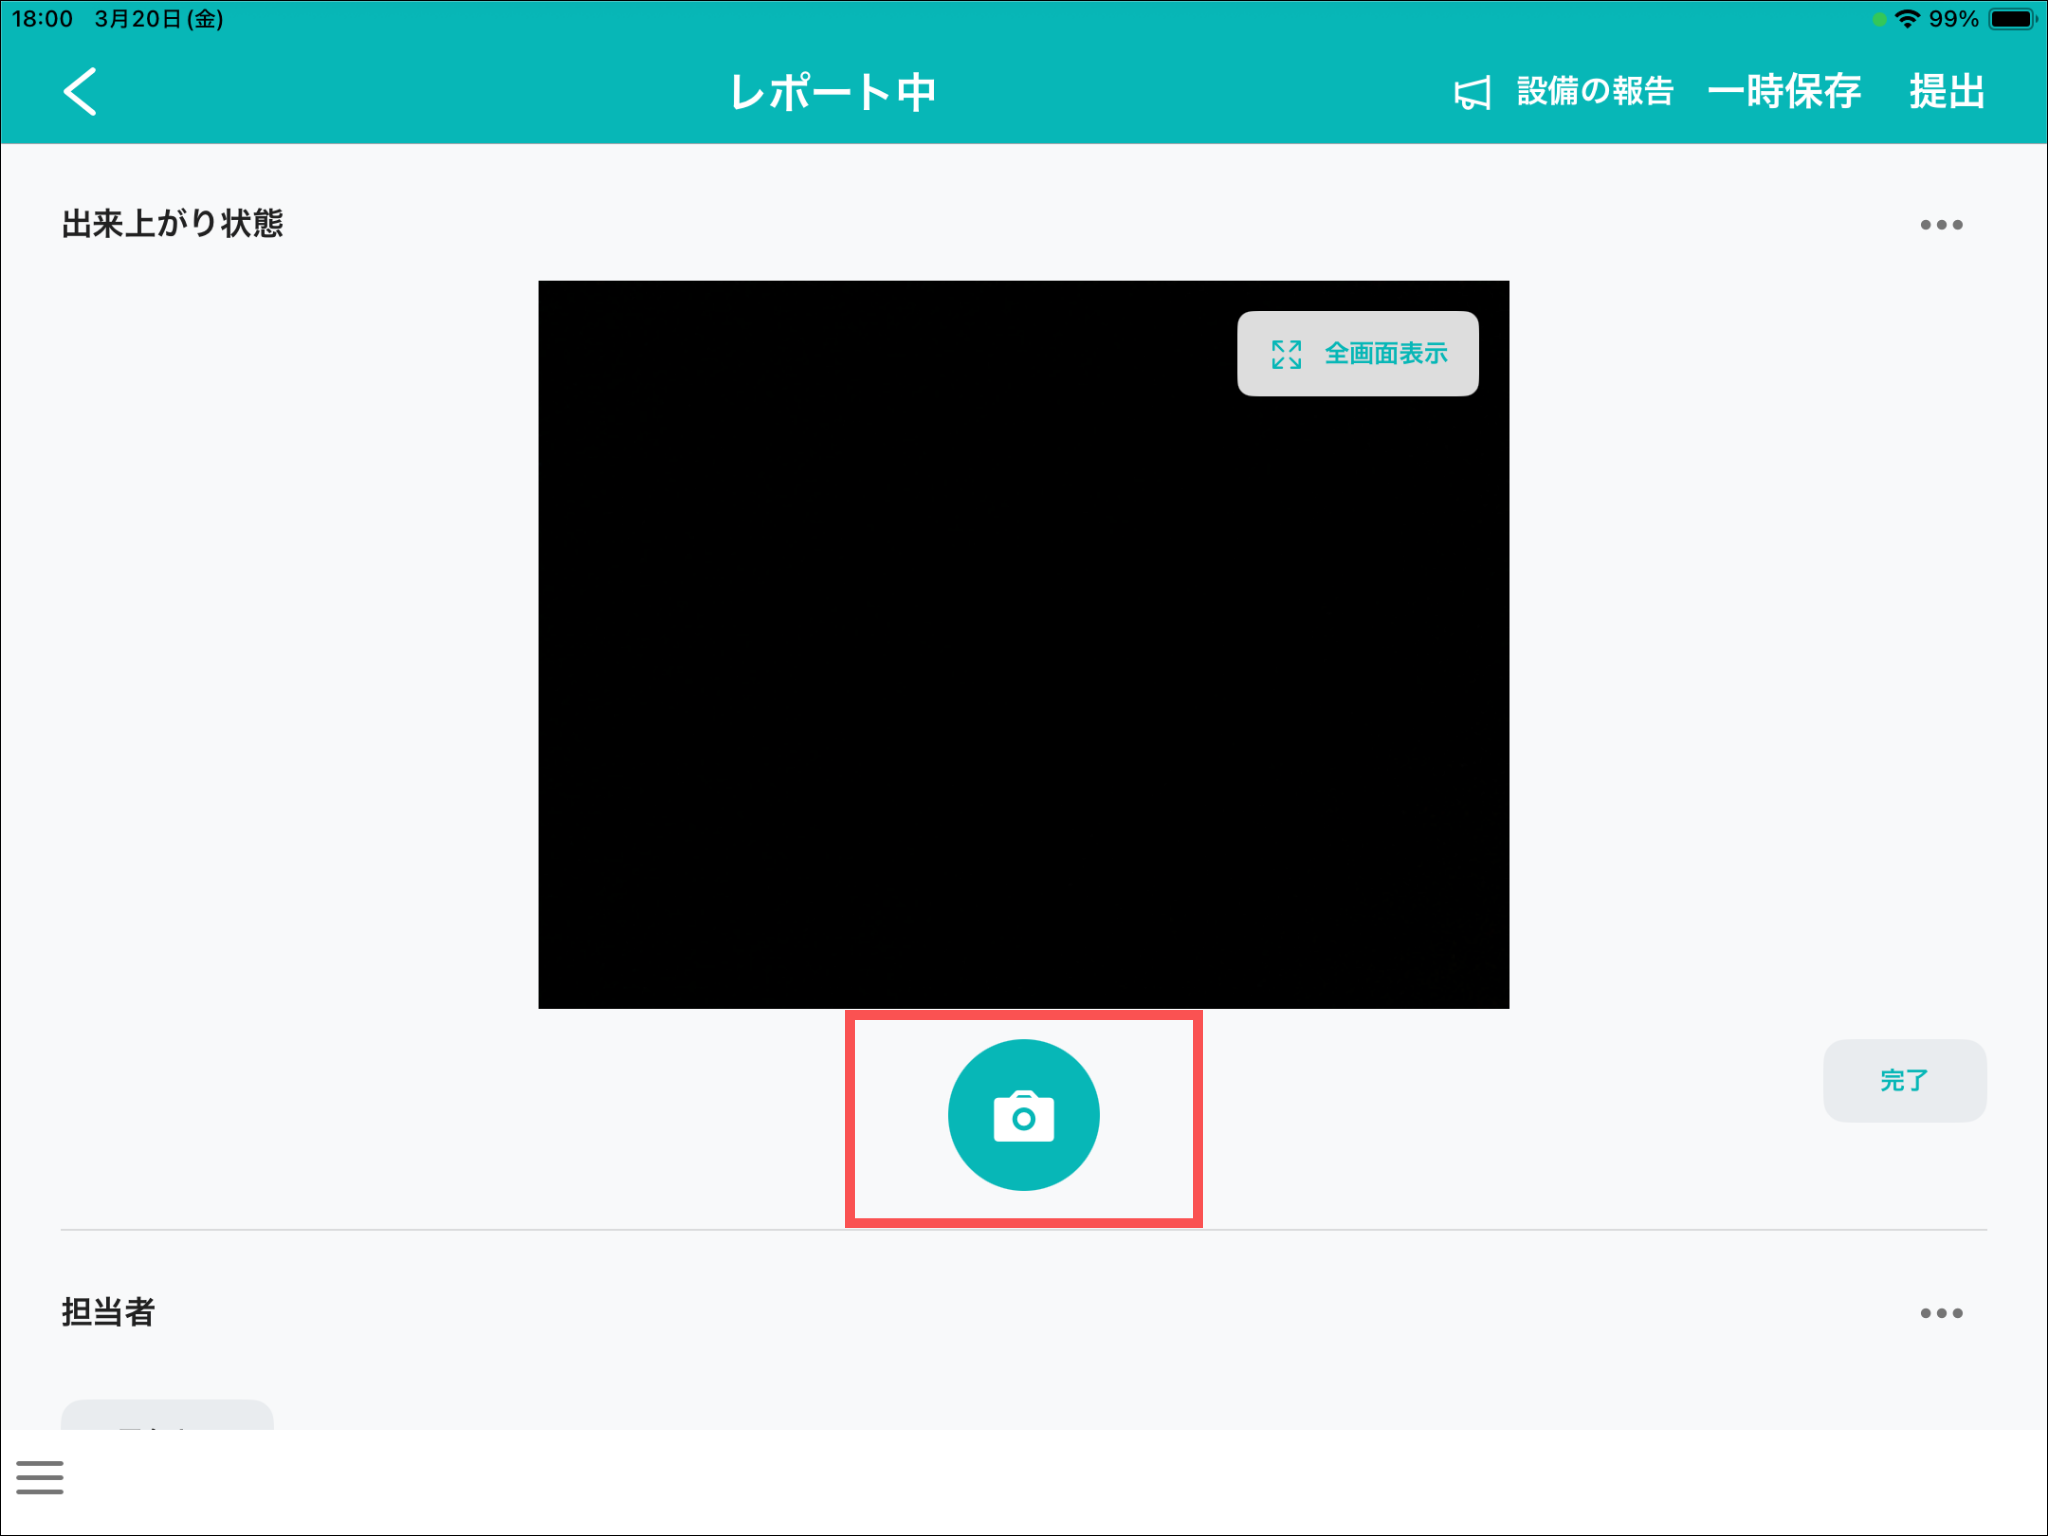Tap 一時保存 to save temporarily
Screen dimensions: 2048x1536
coord(1784,92)
